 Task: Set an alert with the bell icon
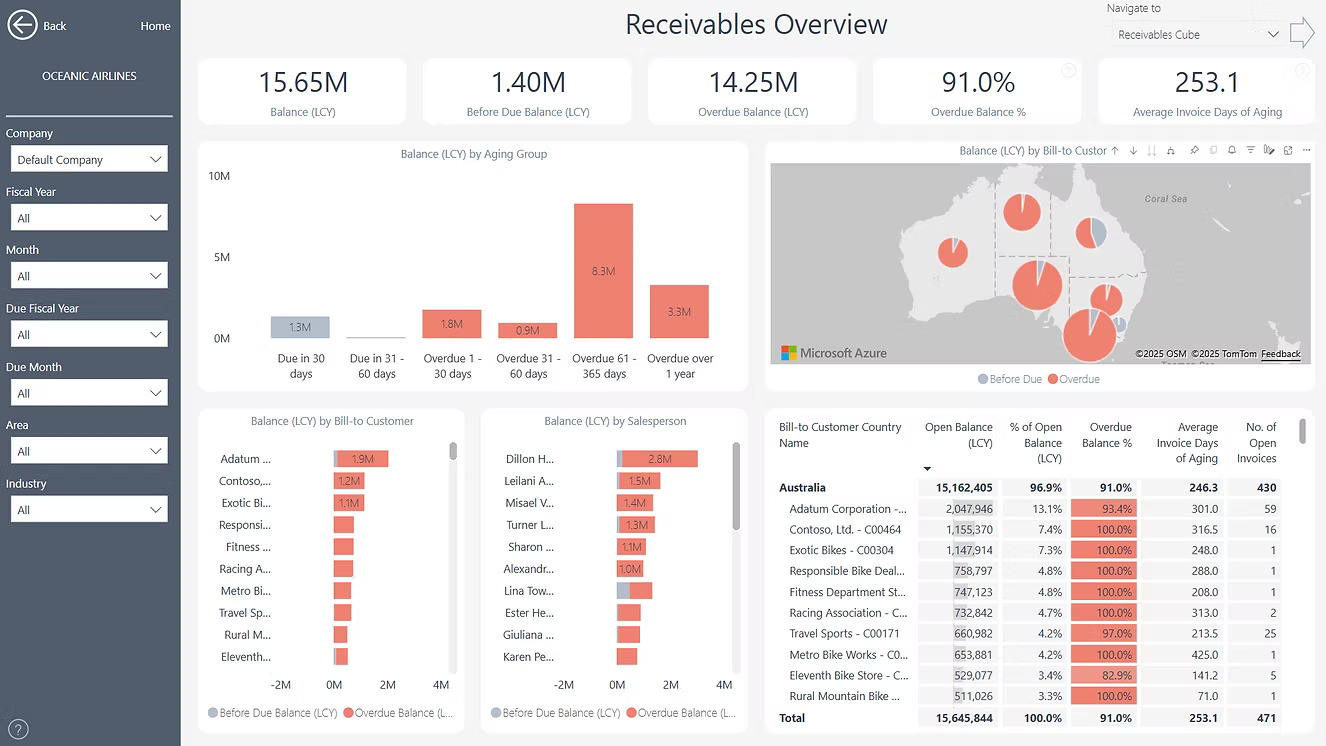pos(1232,151)
